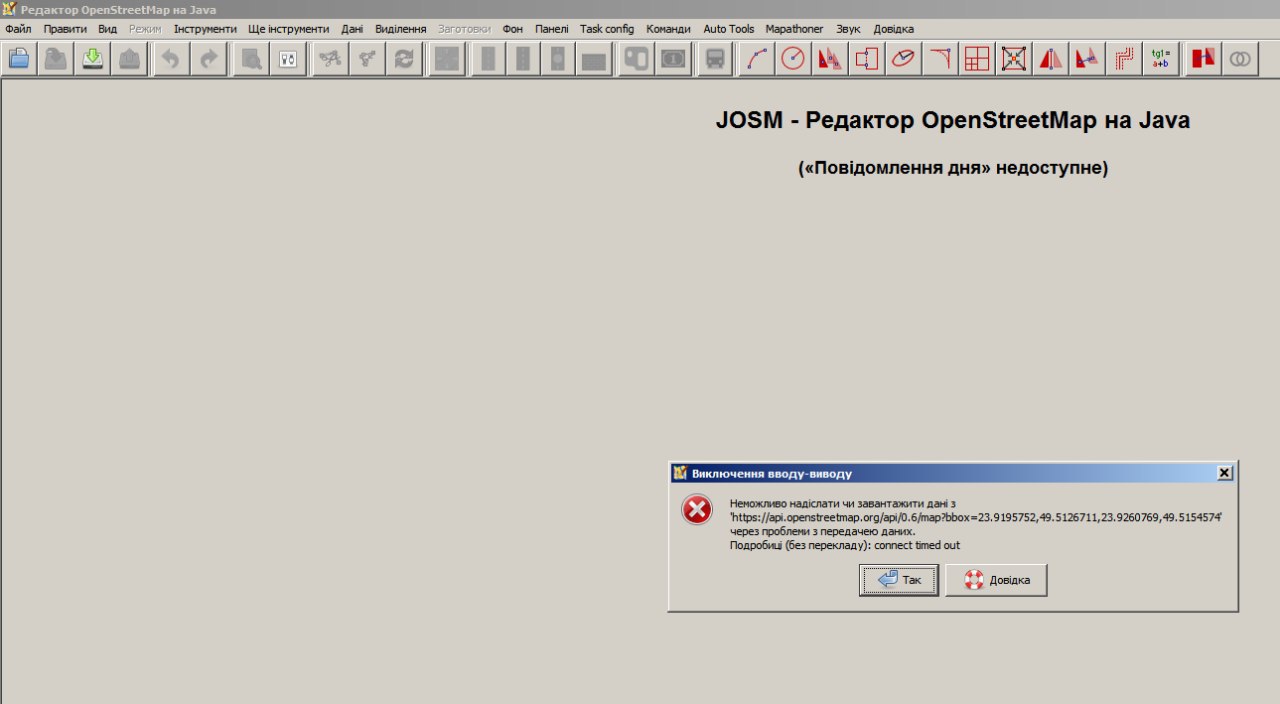
Task: Select the red circle with radius tool
Action: (793, 59)
